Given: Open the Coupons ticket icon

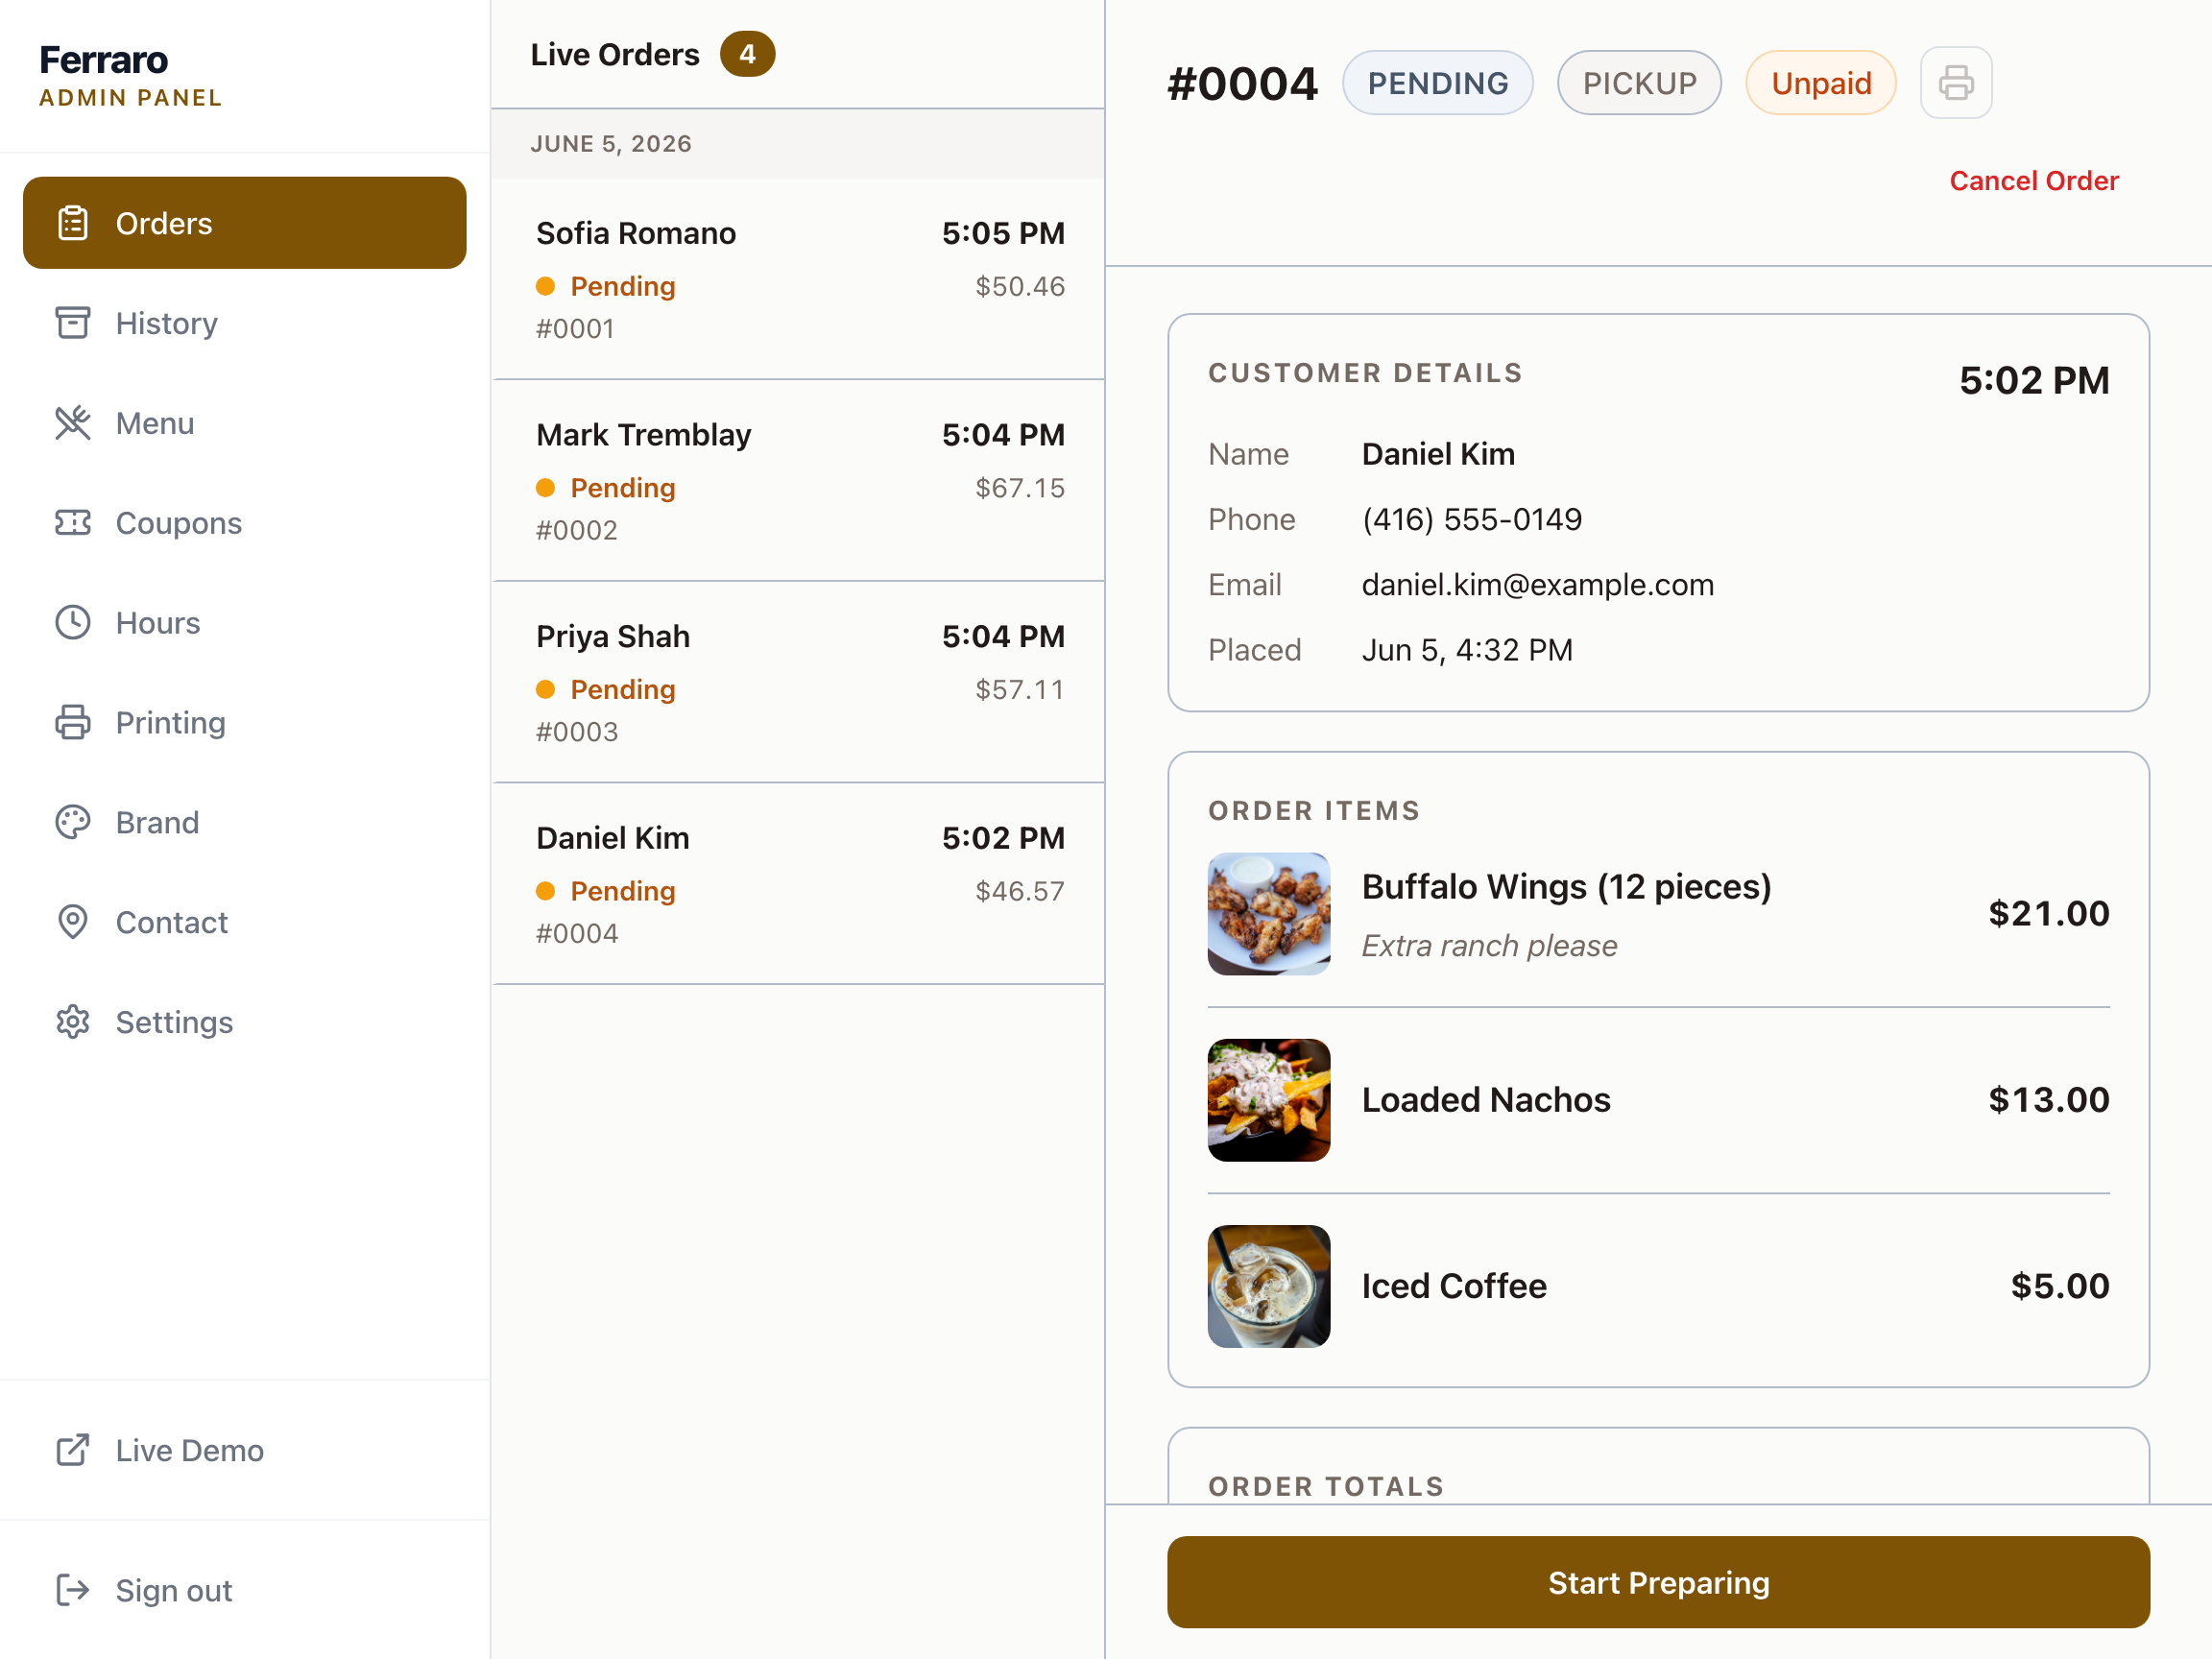Looking at the screenshot, I should pos(73,523).
